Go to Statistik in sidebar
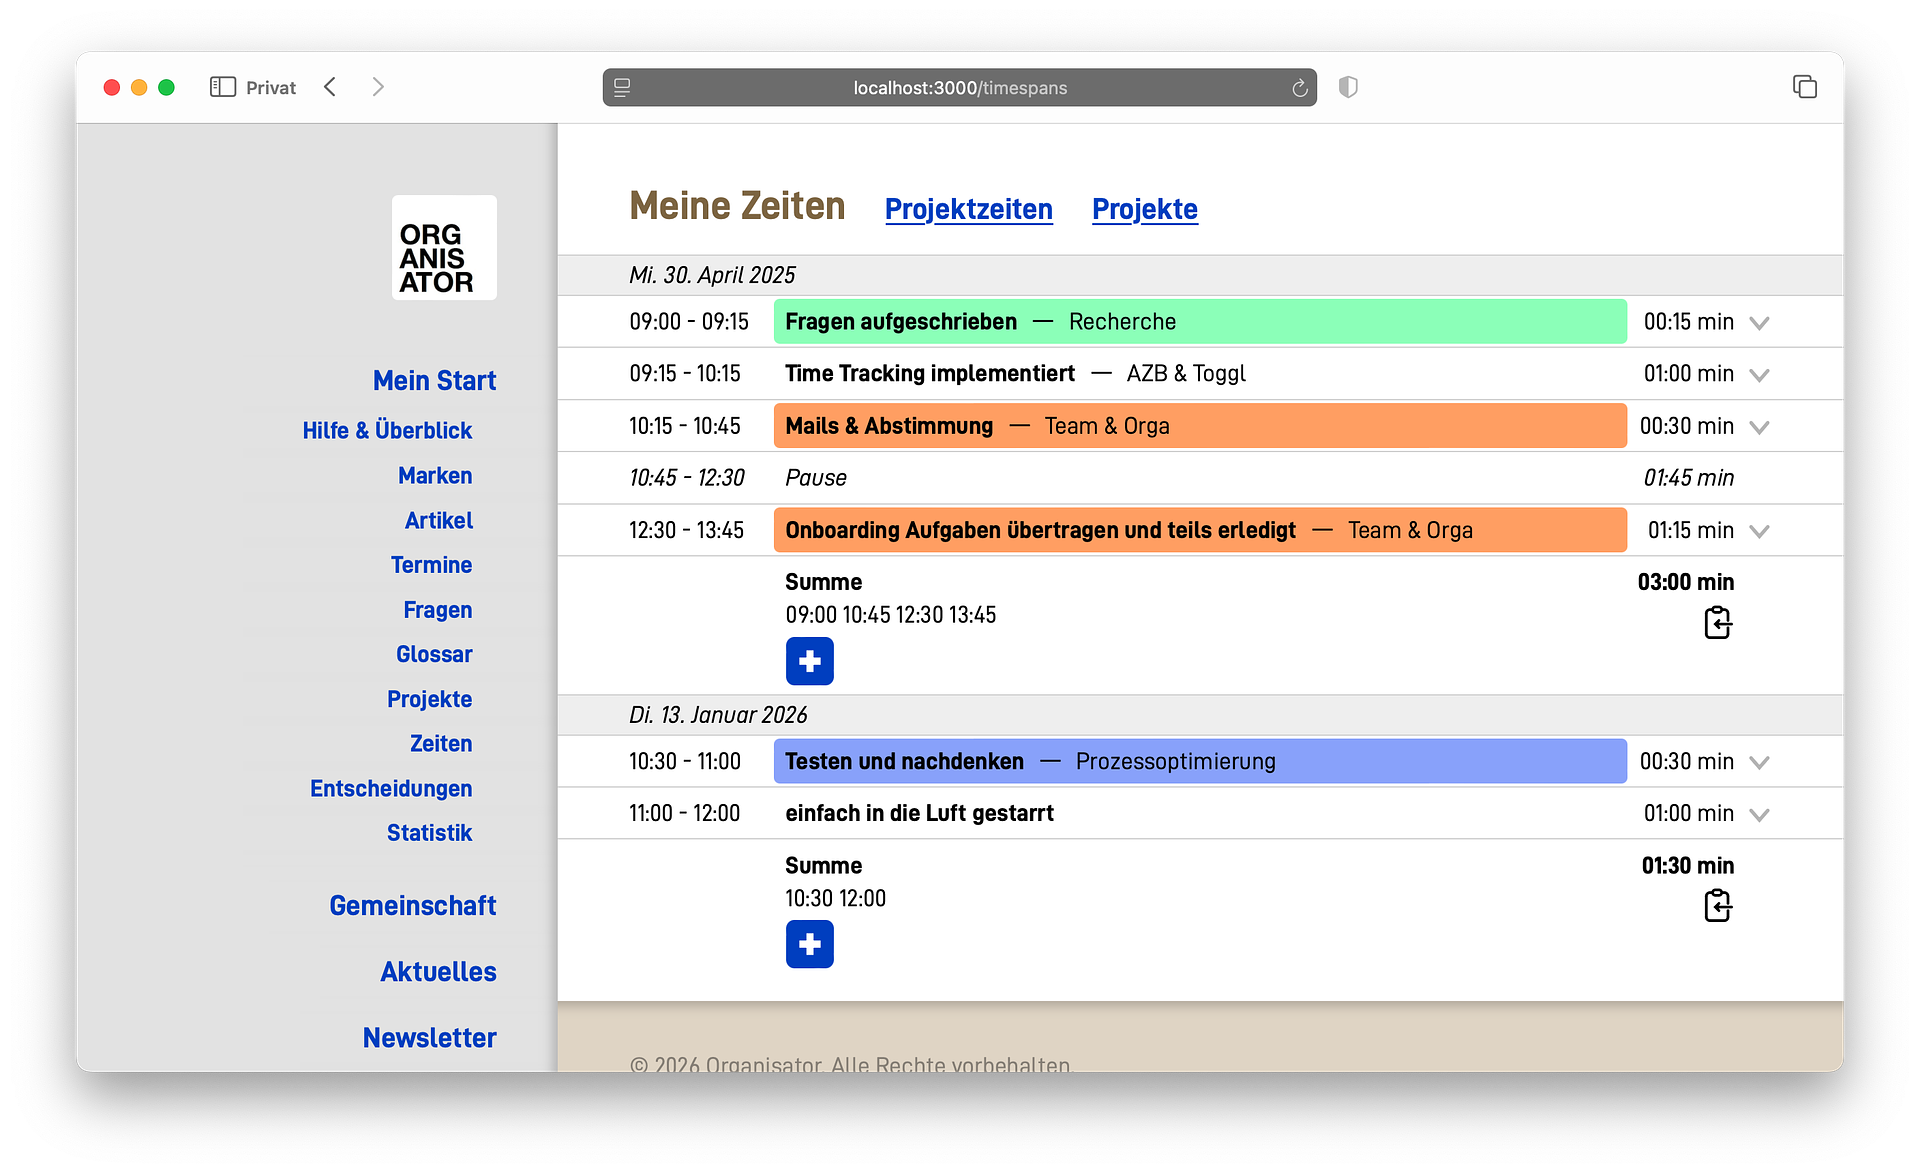This screenshot has width=1920, height=1173. tap(429, 833)
